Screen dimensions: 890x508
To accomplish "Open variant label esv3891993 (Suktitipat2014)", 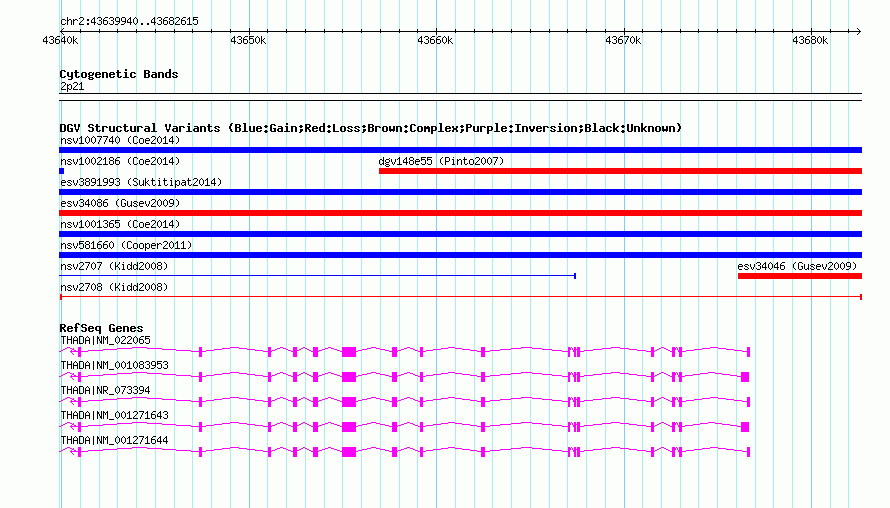I will tap(141, 182).
